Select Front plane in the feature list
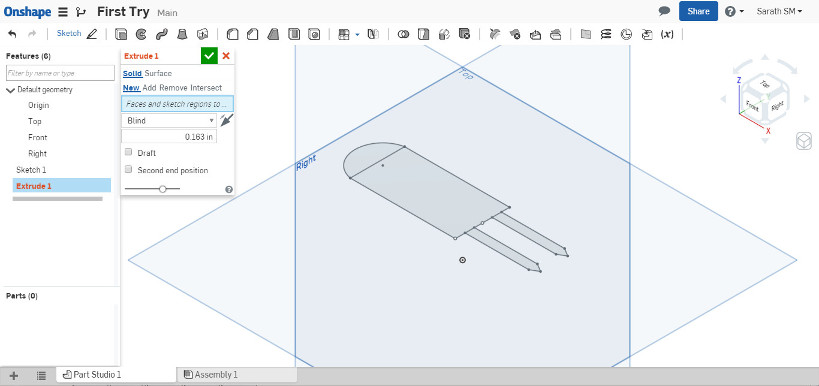The height and width of the screenshot is (386, 819). pos(38,137)
